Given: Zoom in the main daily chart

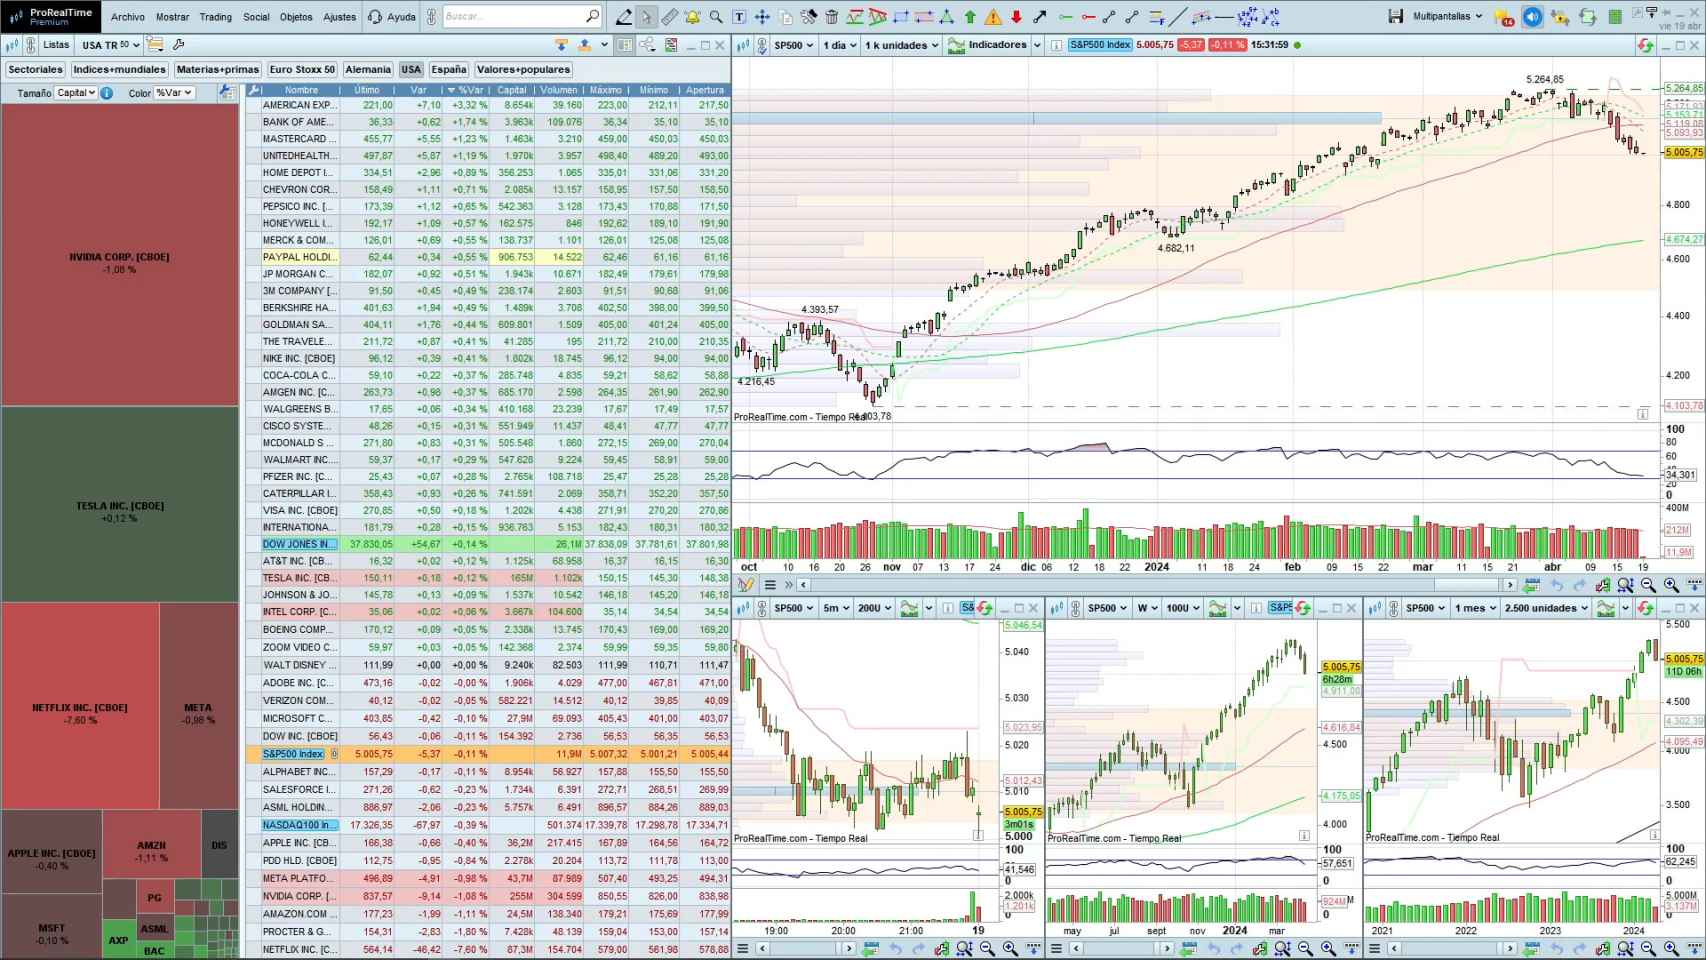Looking at the screenshot, I should 1671,585.
